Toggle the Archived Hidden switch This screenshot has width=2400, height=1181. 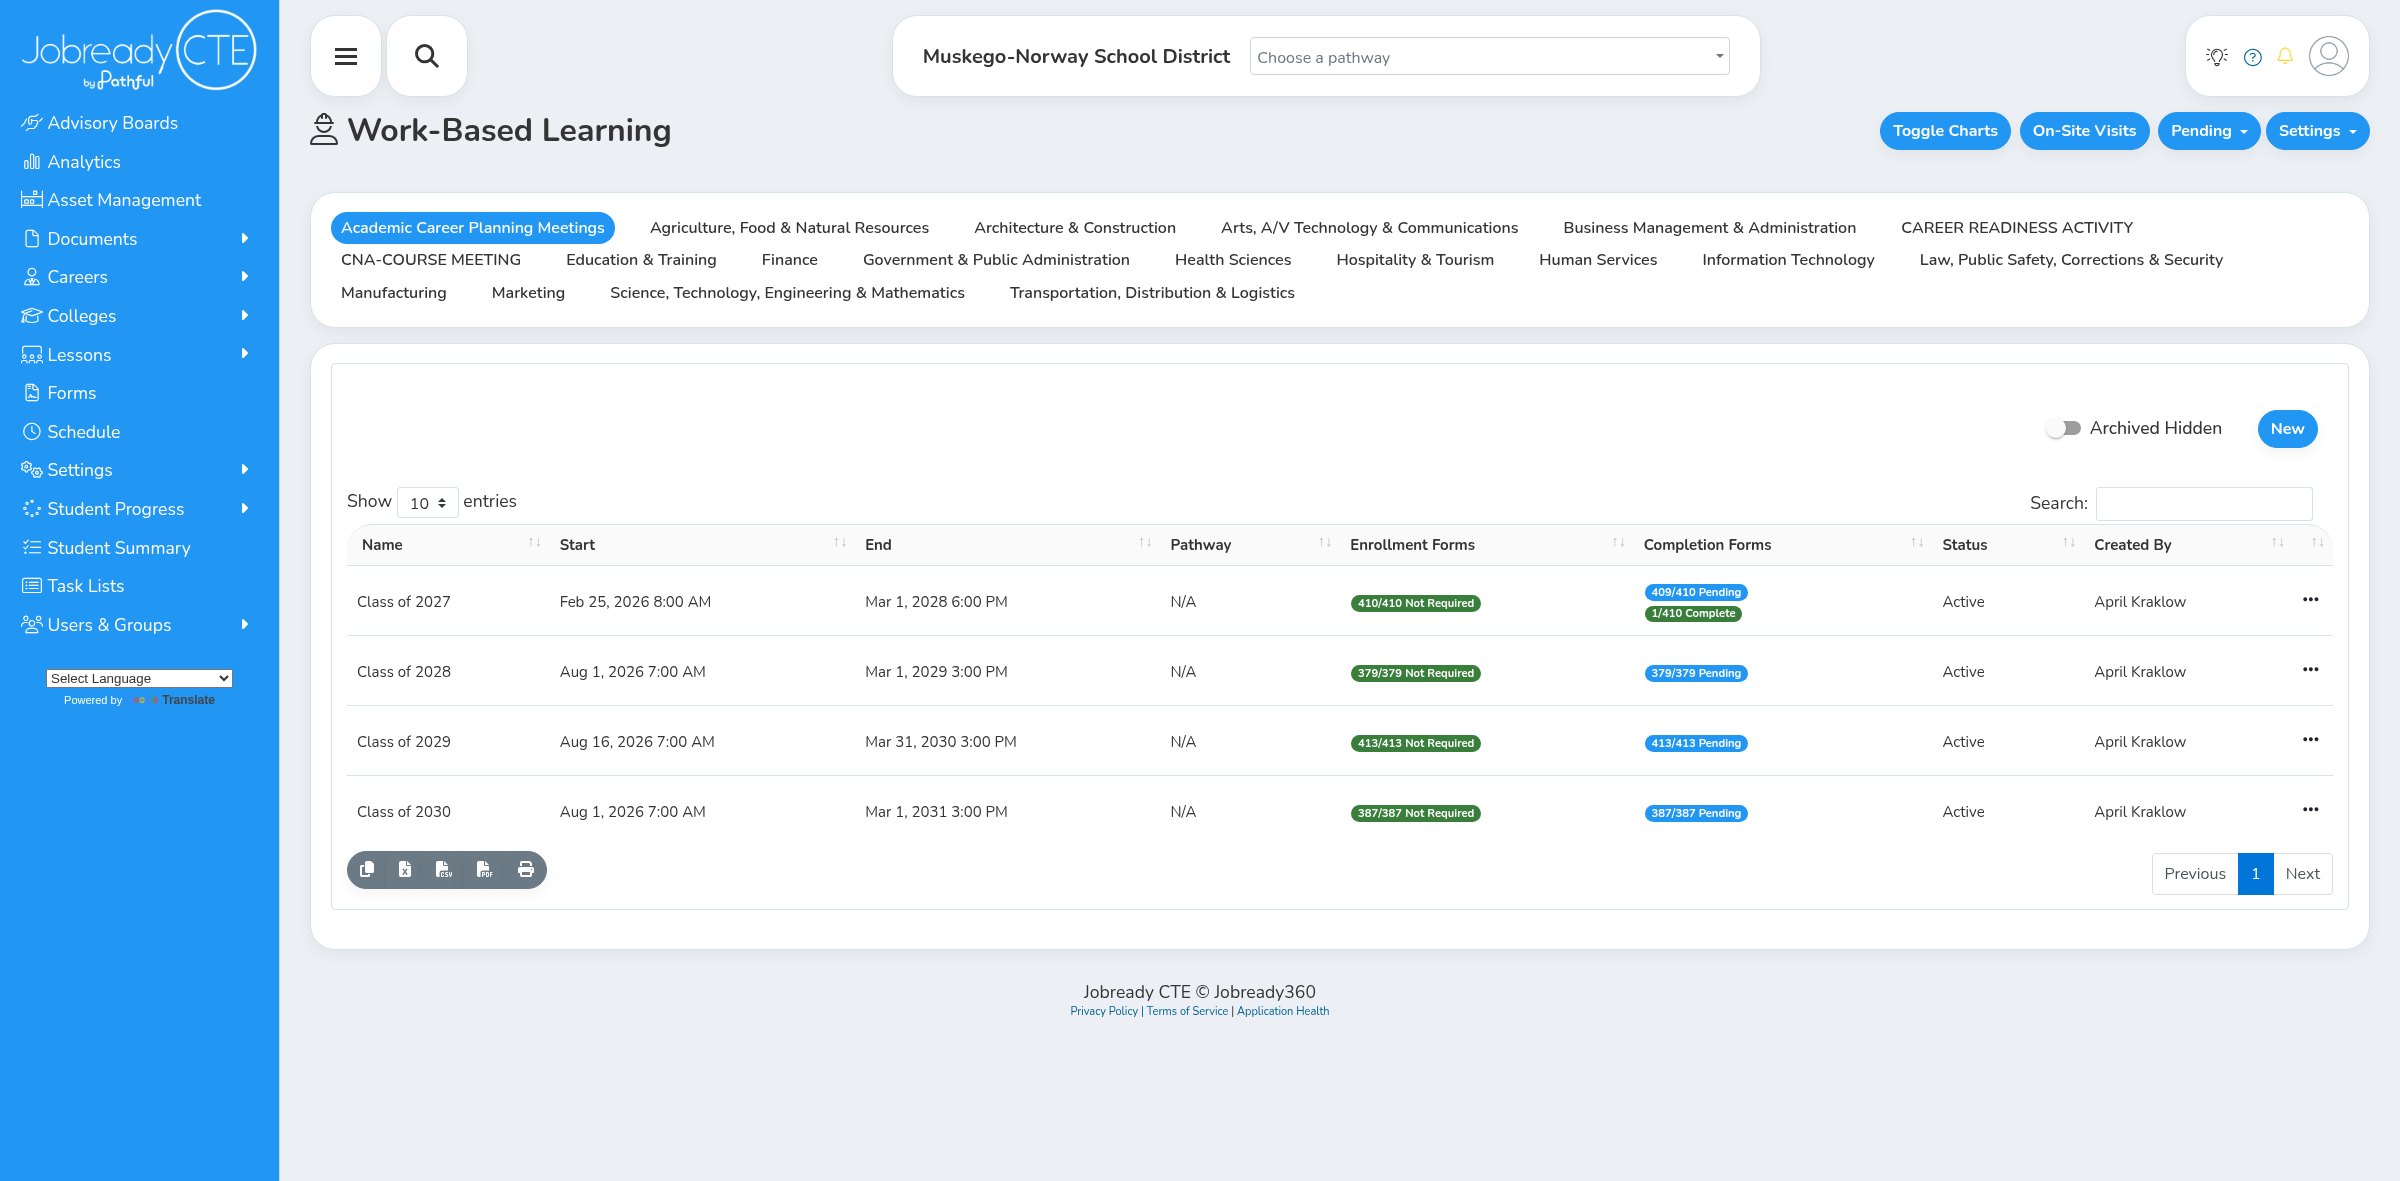(x=2064, y=428)
